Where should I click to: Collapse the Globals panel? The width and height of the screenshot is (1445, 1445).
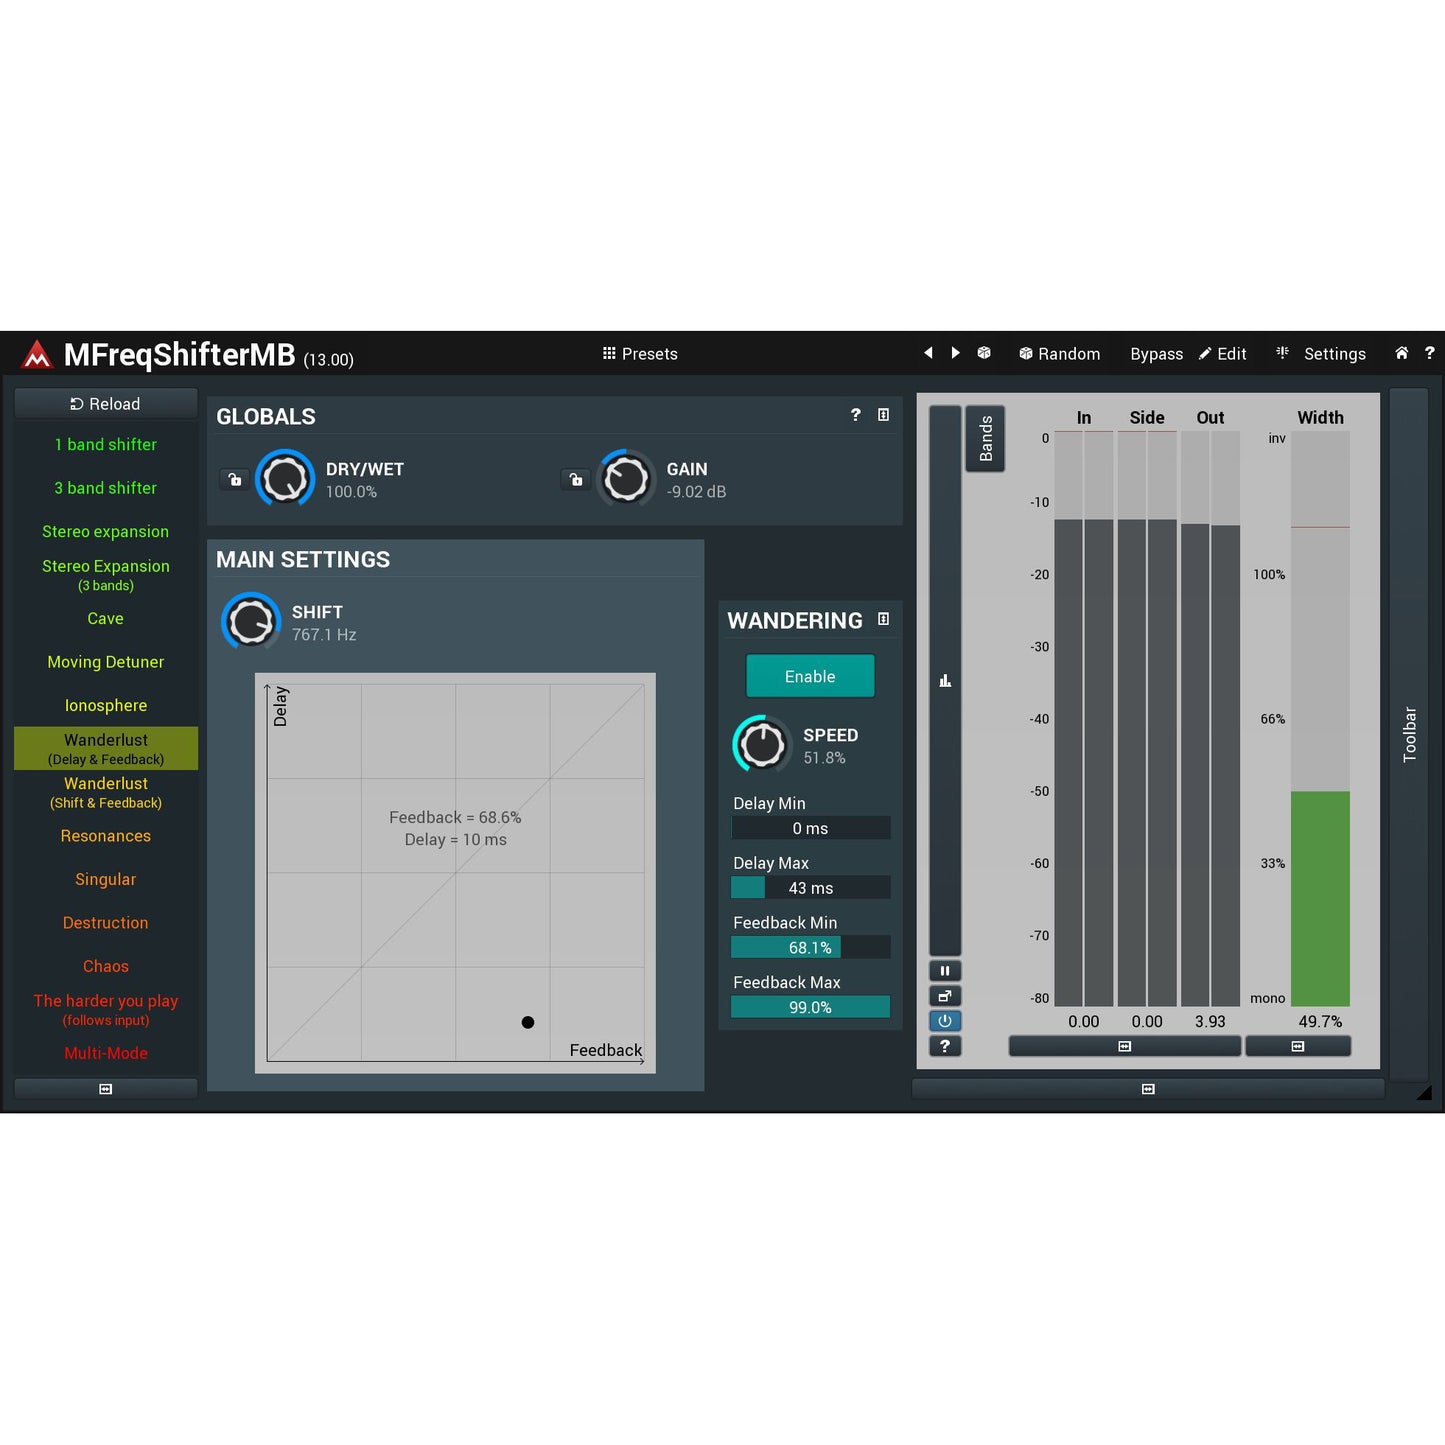pos(881,414)
